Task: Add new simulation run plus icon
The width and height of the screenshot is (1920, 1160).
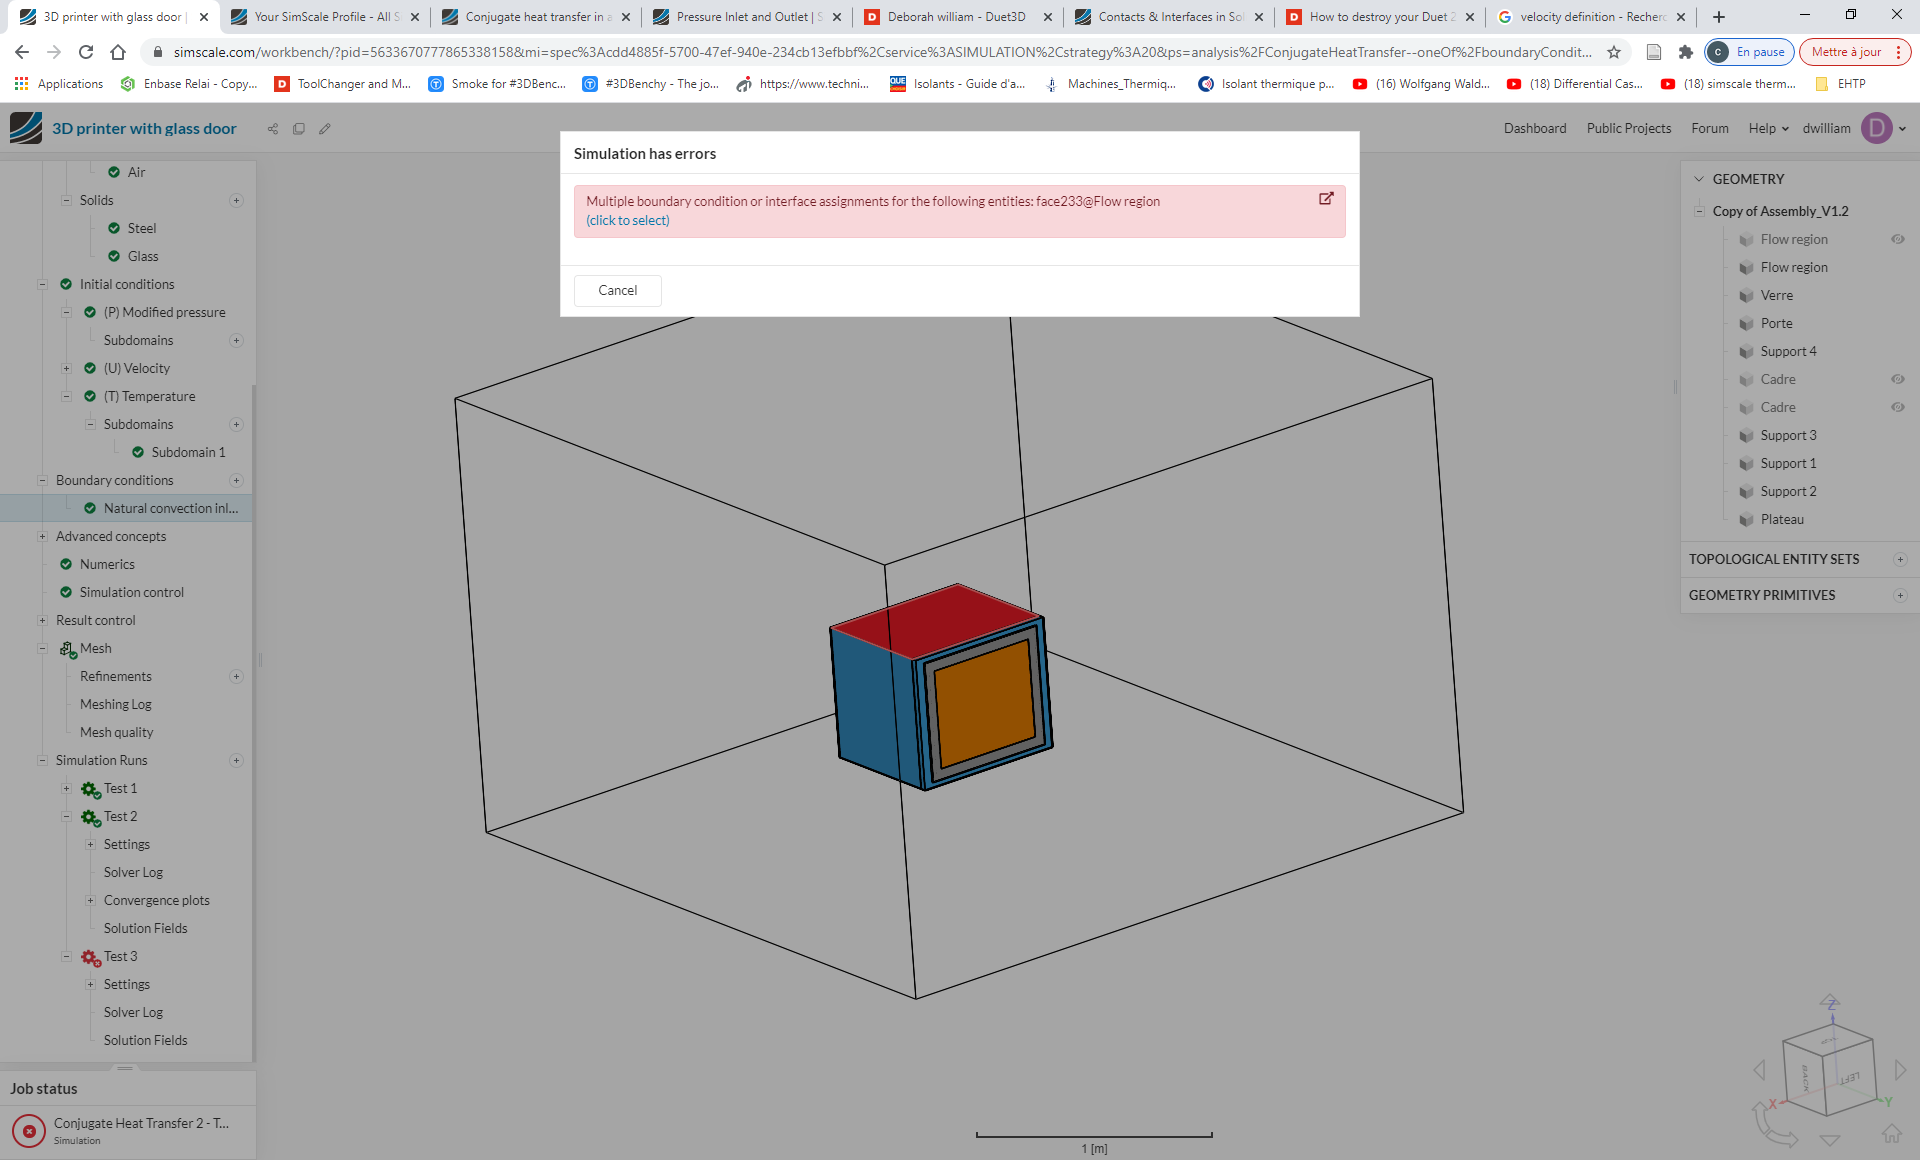Action: (237, 761)
